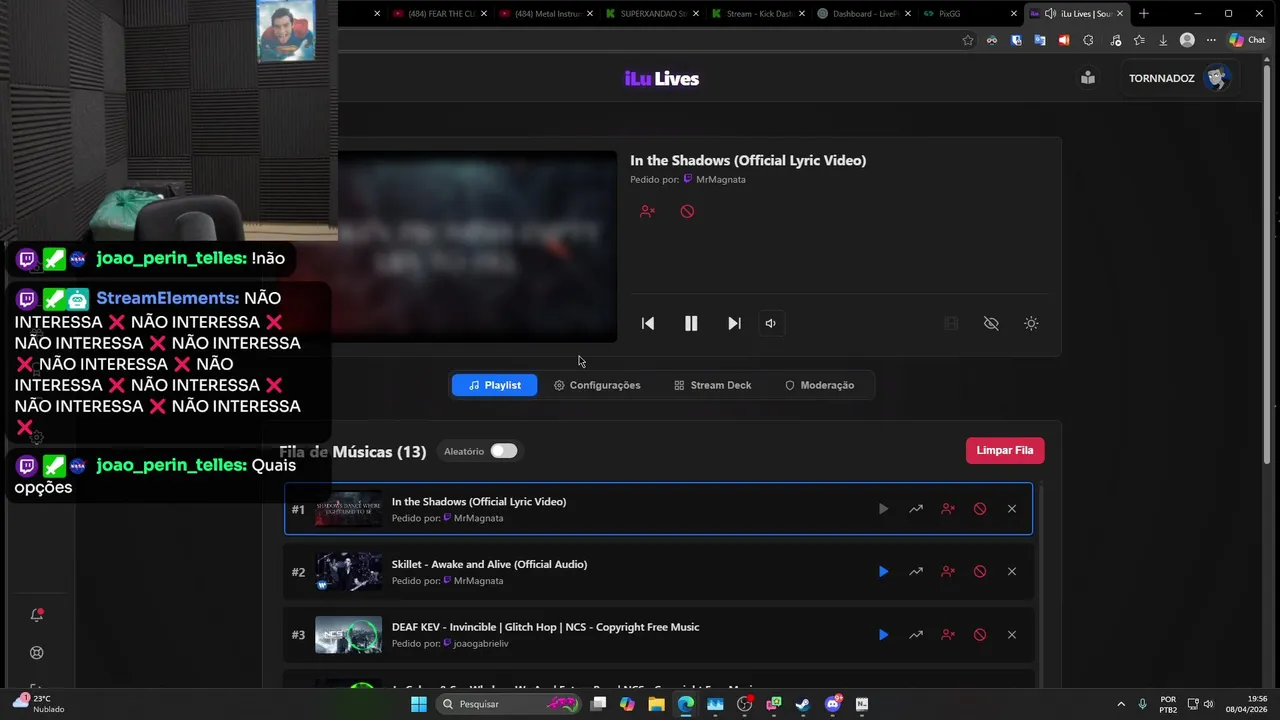Switch to FEAR THE CL... browser tab
Viewport: 1280px width, 720px height.
pos(438,14)
